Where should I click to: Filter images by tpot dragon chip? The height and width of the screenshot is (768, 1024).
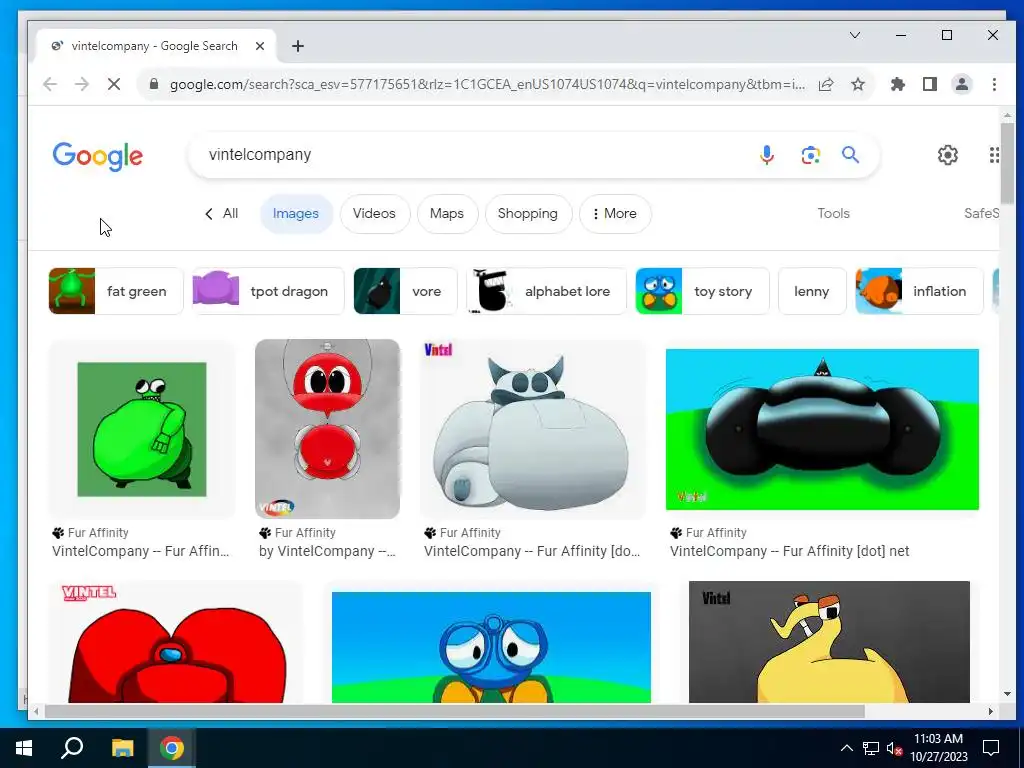pos(268,291)
